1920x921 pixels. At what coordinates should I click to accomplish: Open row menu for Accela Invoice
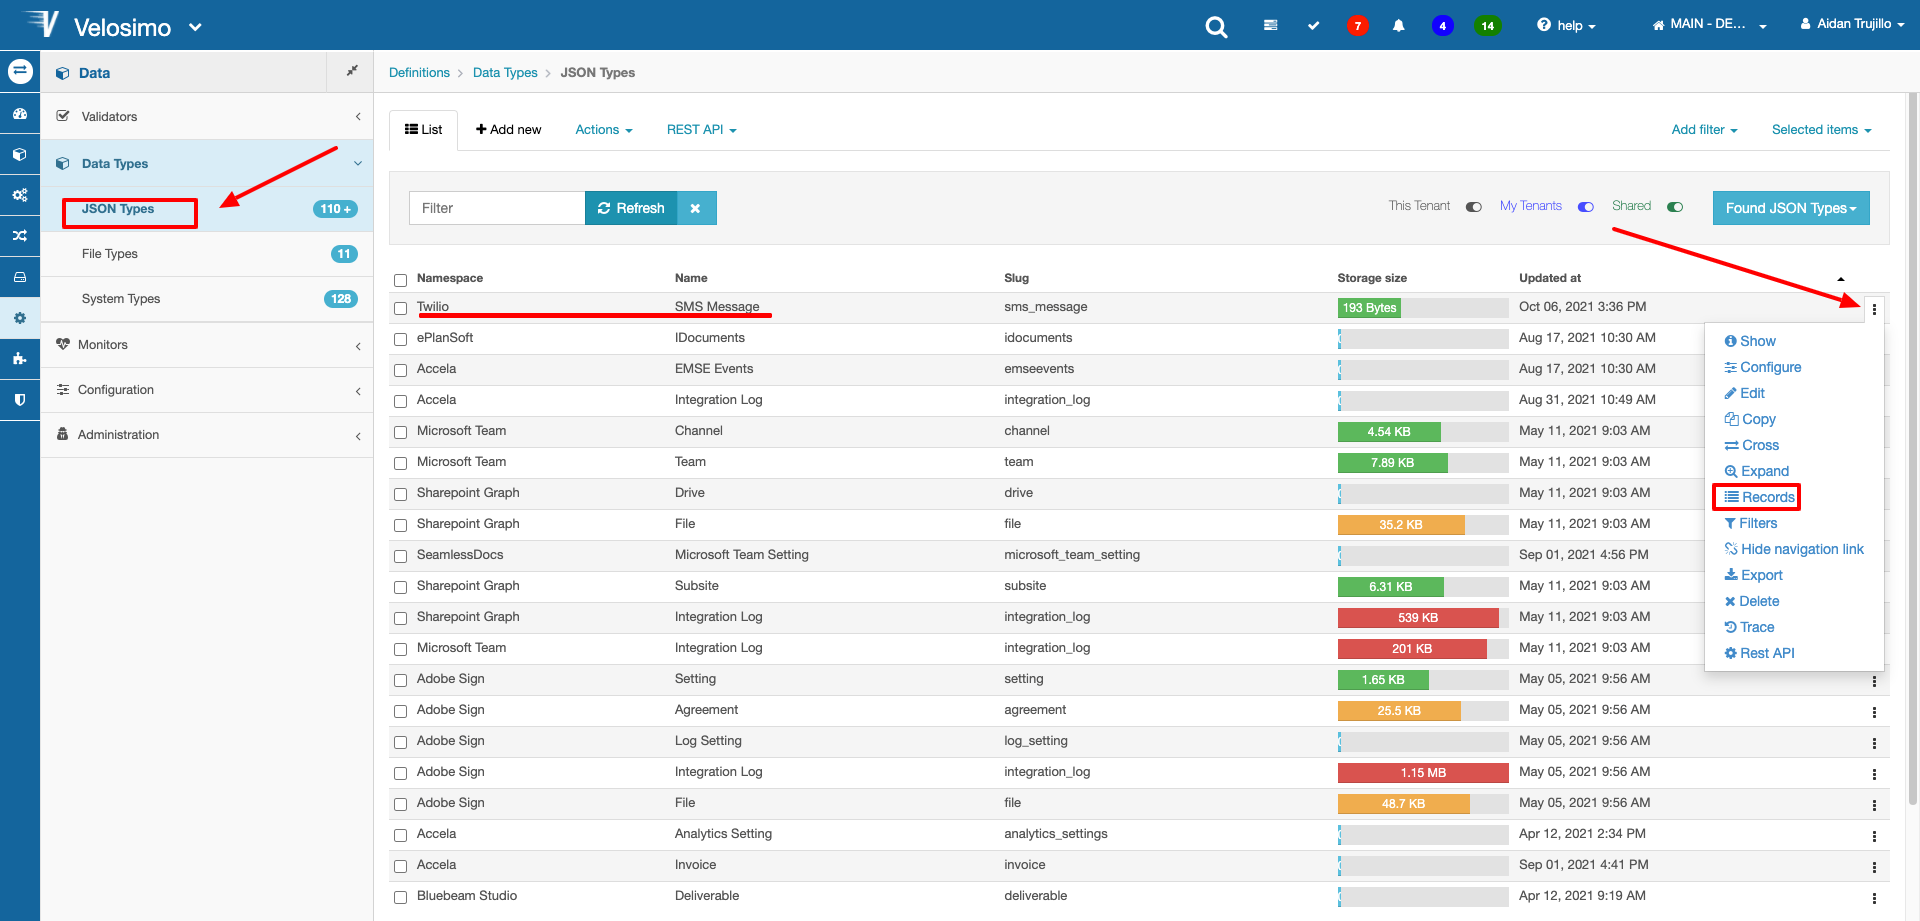tap(1874, 867)
